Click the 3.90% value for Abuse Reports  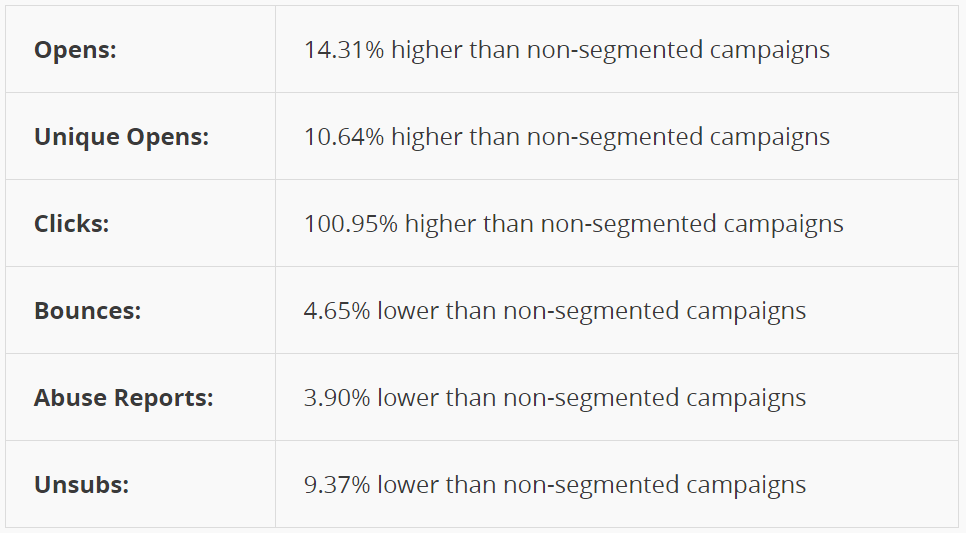click(x=337, y=398)
